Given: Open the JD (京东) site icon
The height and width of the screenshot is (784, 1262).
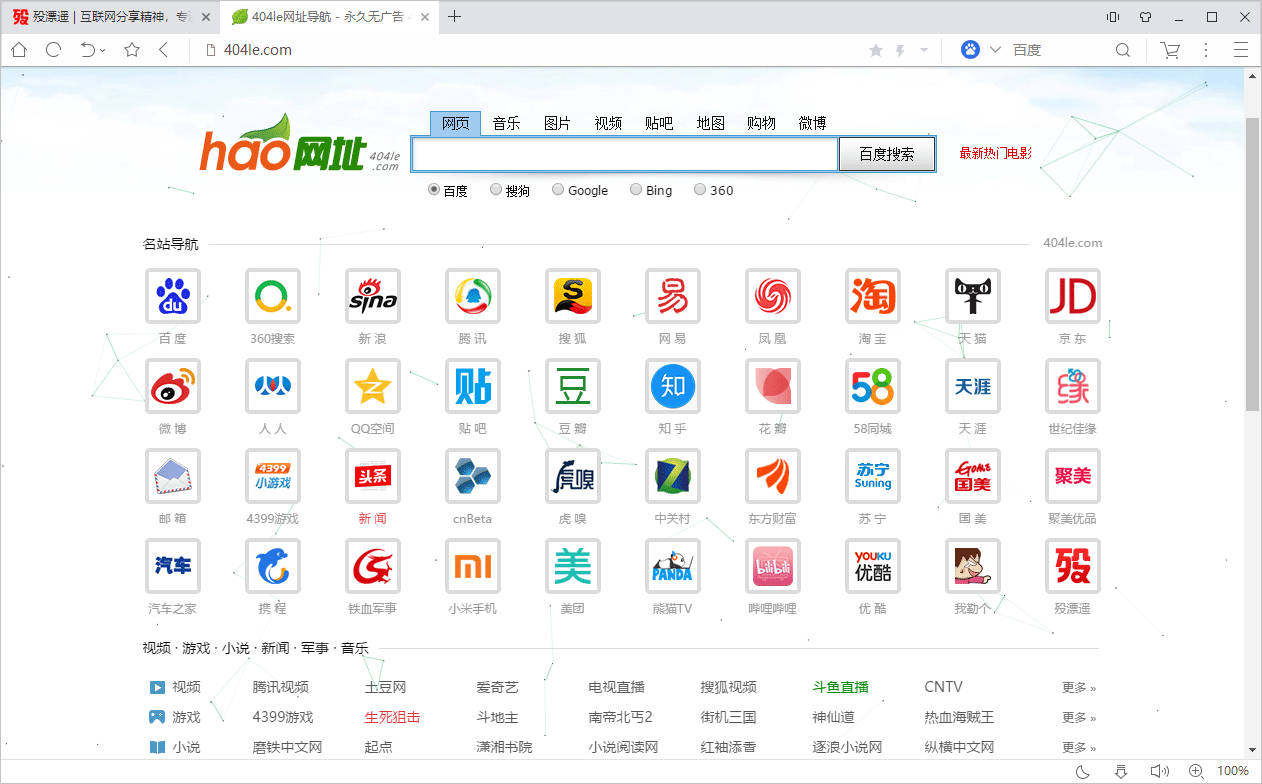Looking at the screenshot, I should click(1073, 296).
